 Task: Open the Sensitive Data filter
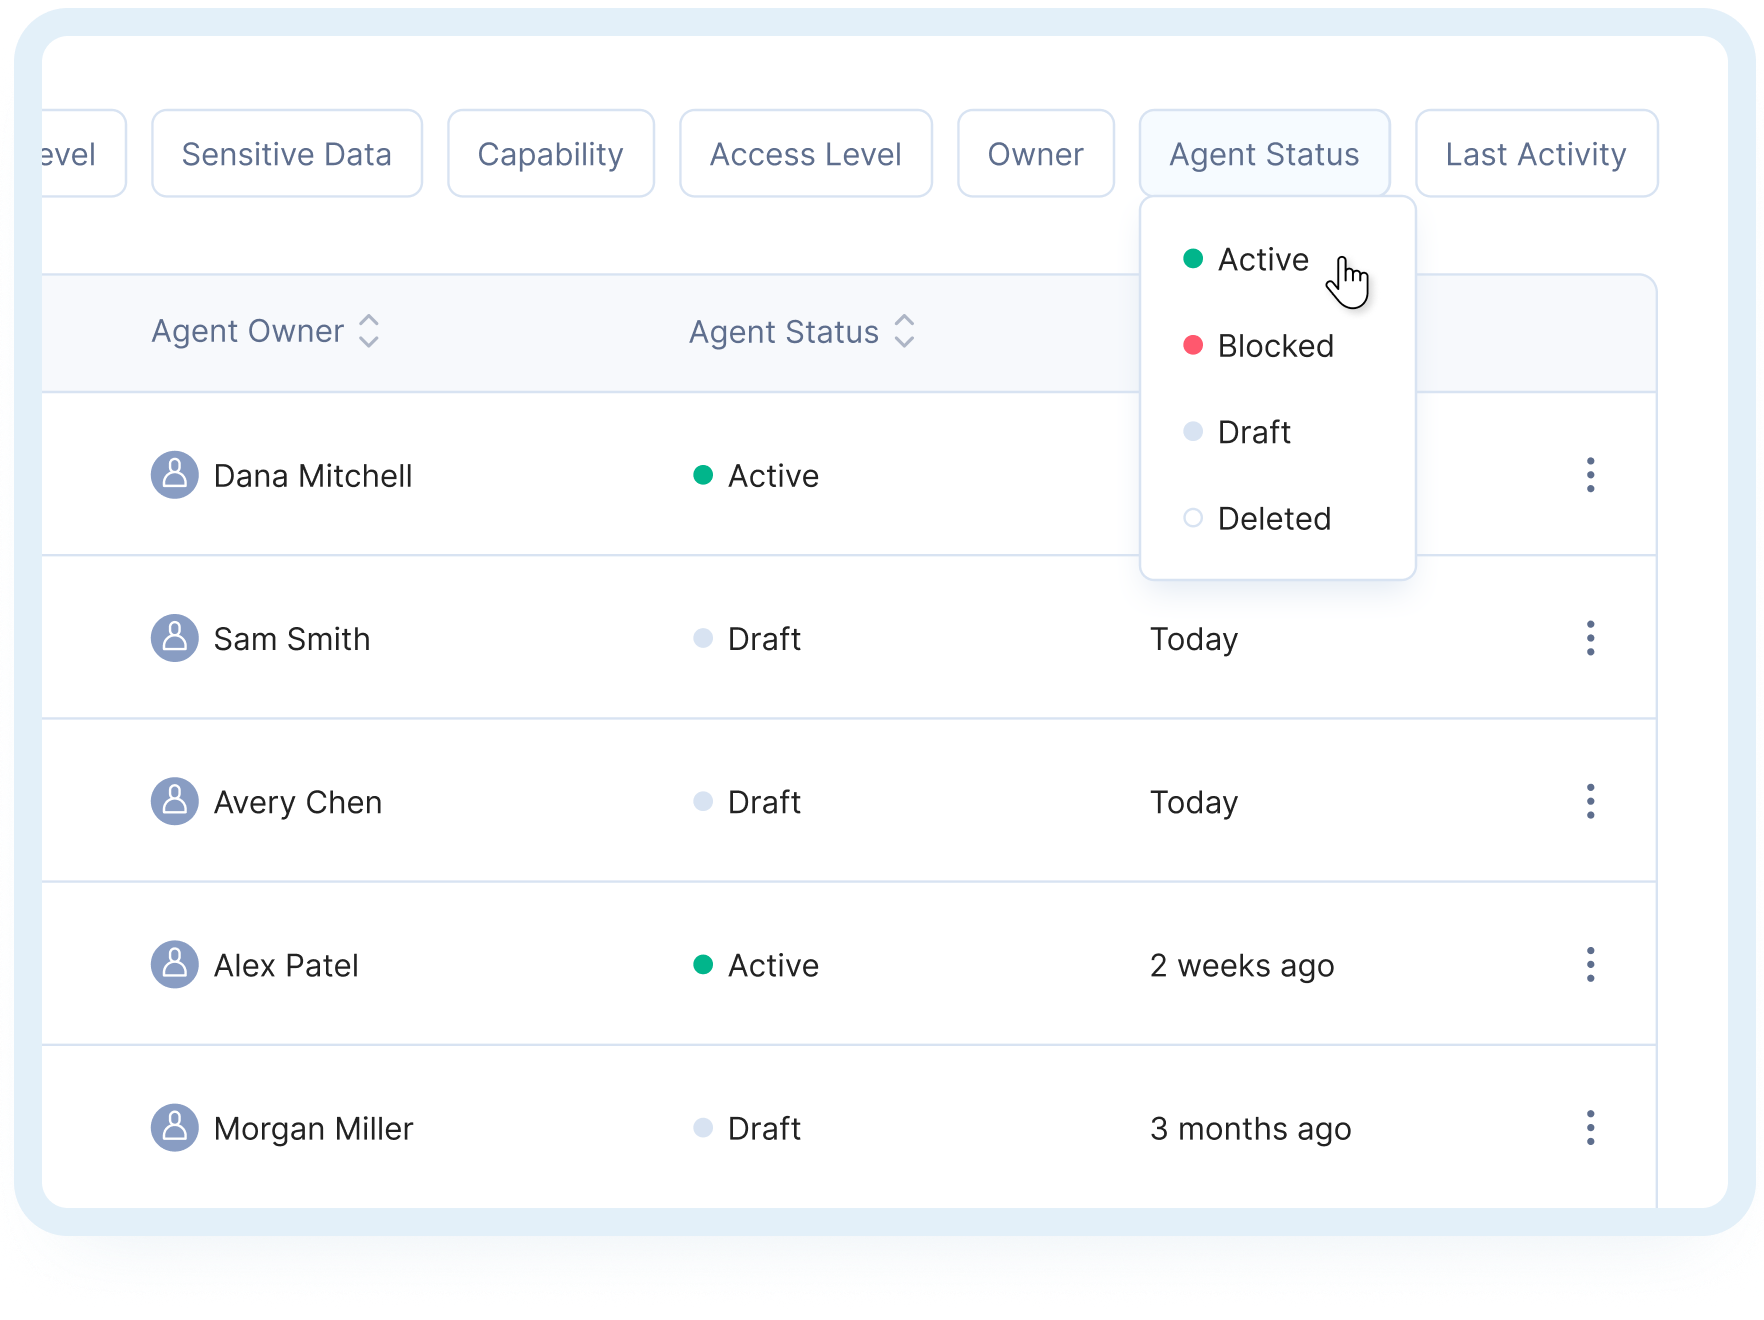(x=287, y=153)
